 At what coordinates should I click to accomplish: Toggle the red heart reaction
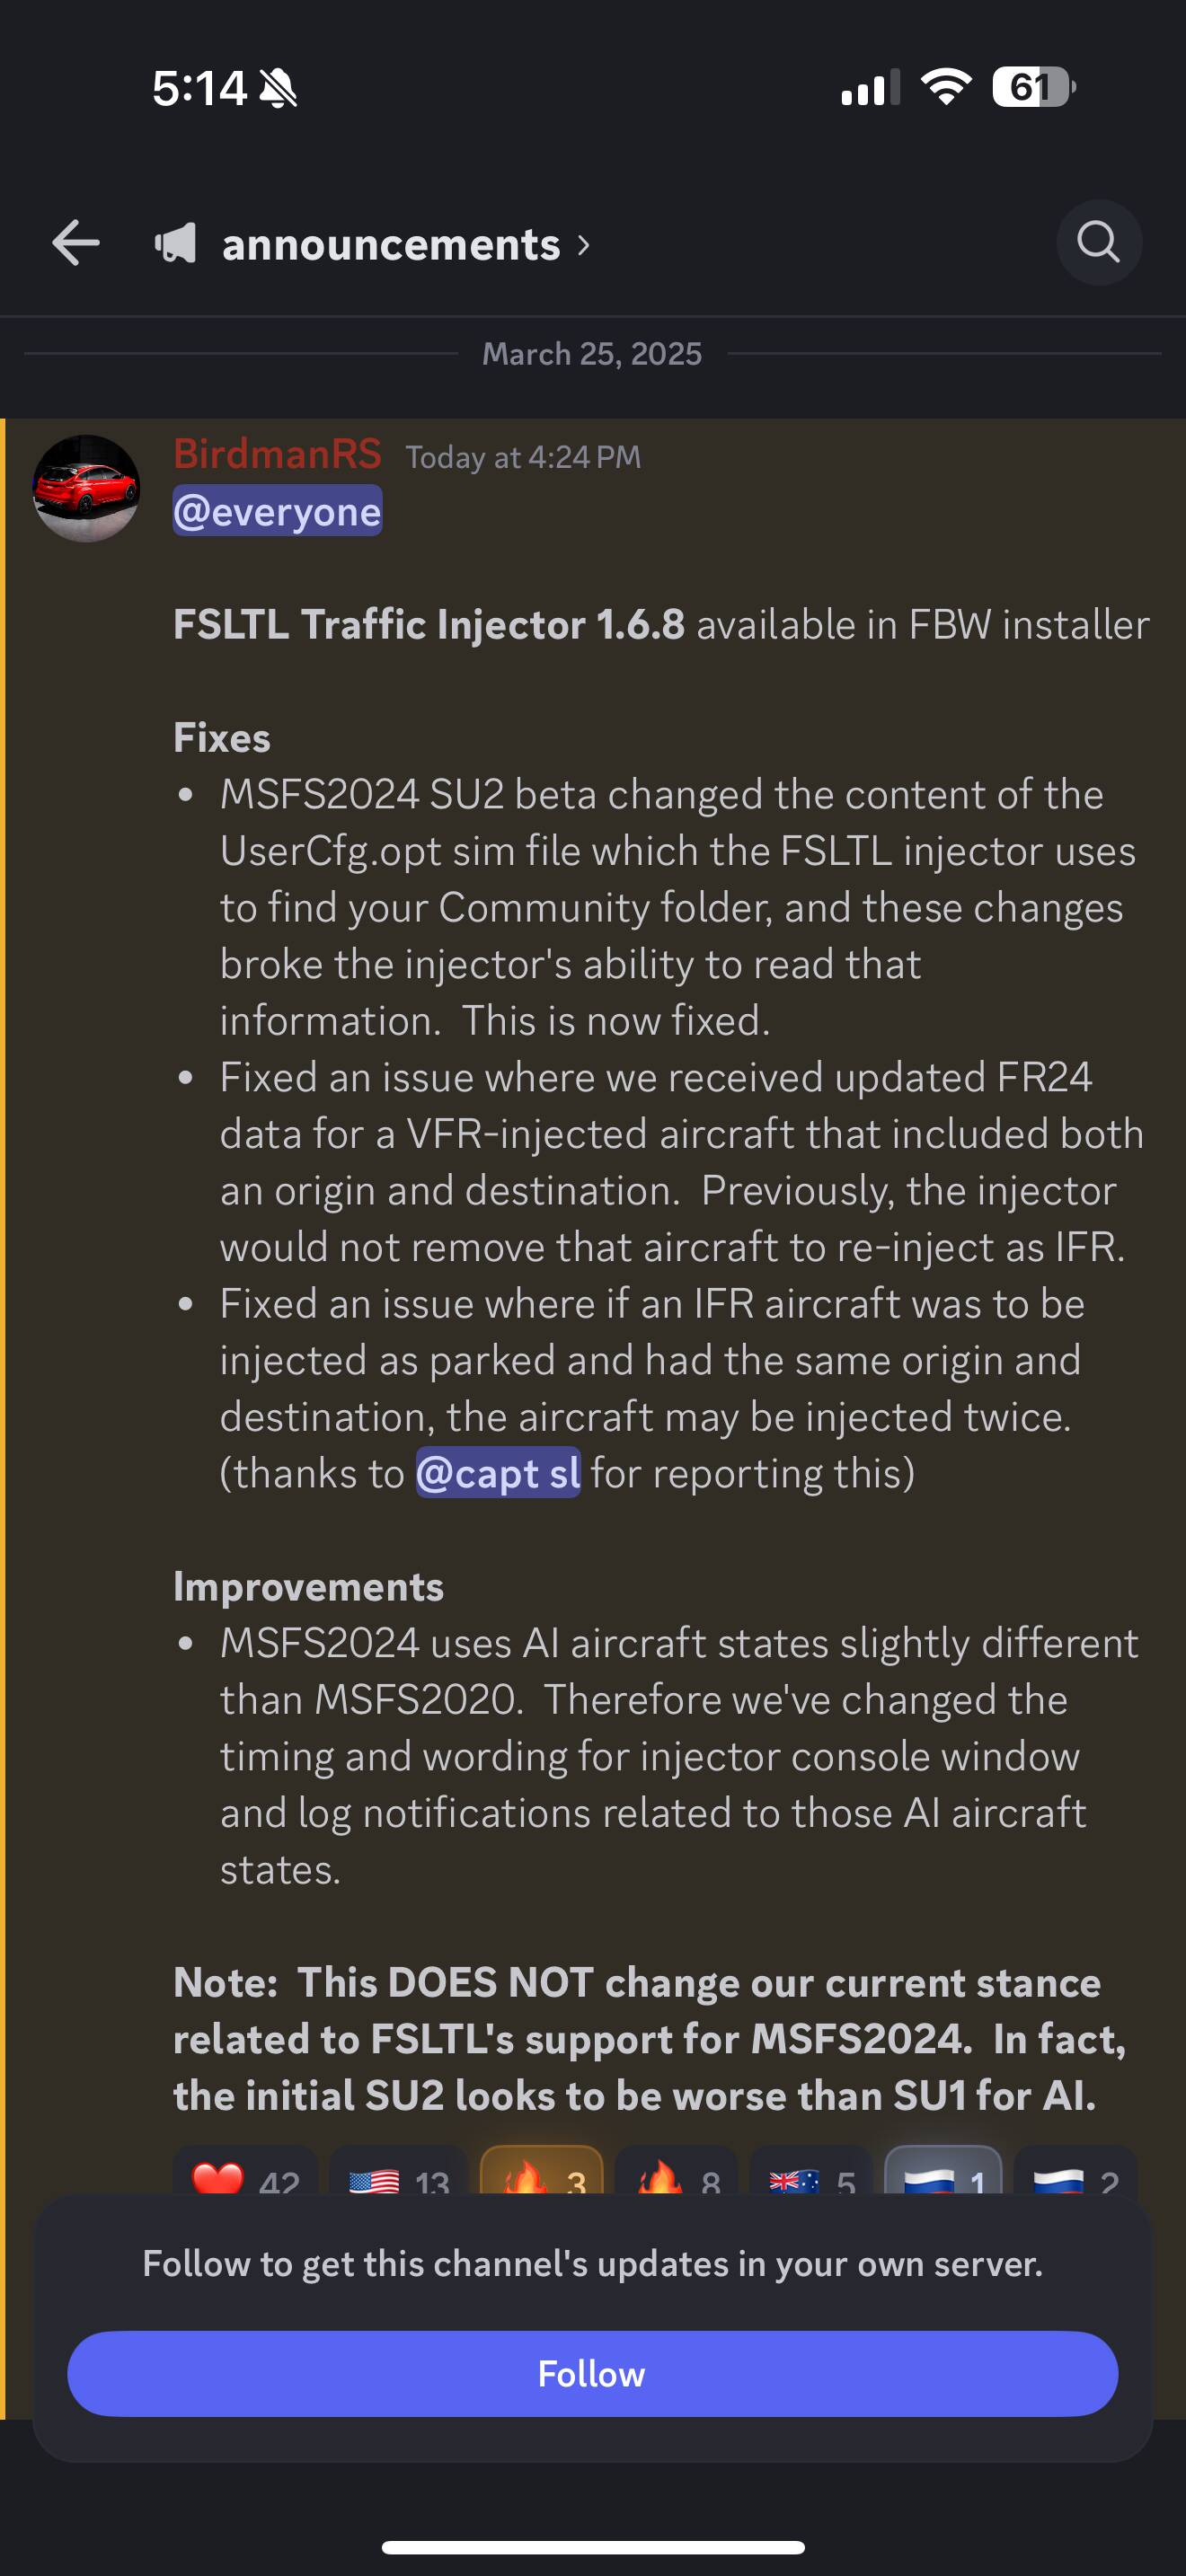click(245, 2172)
